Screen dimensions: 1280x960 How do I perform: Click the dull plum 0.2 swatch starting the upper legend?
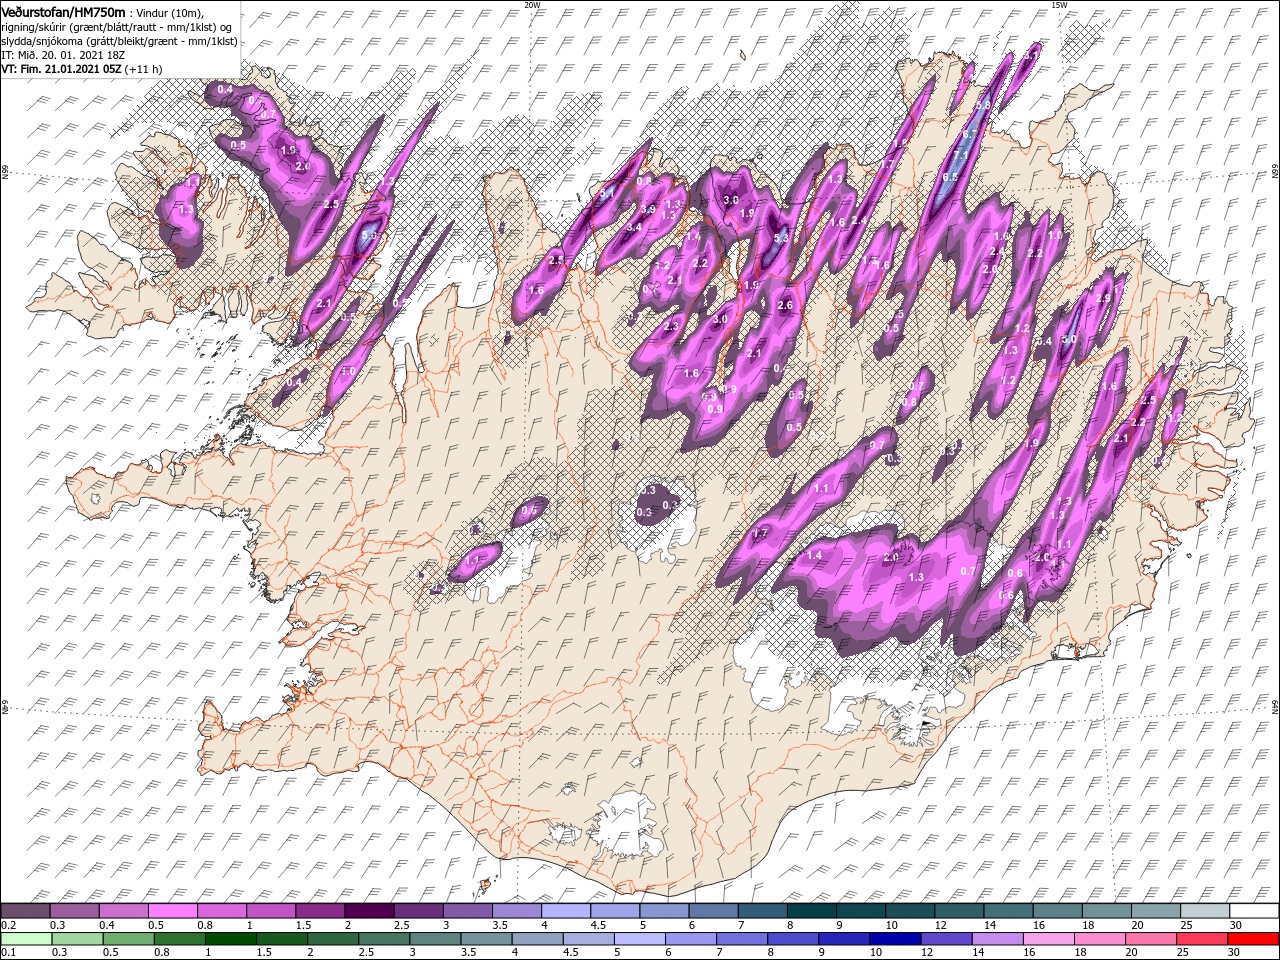27,911
